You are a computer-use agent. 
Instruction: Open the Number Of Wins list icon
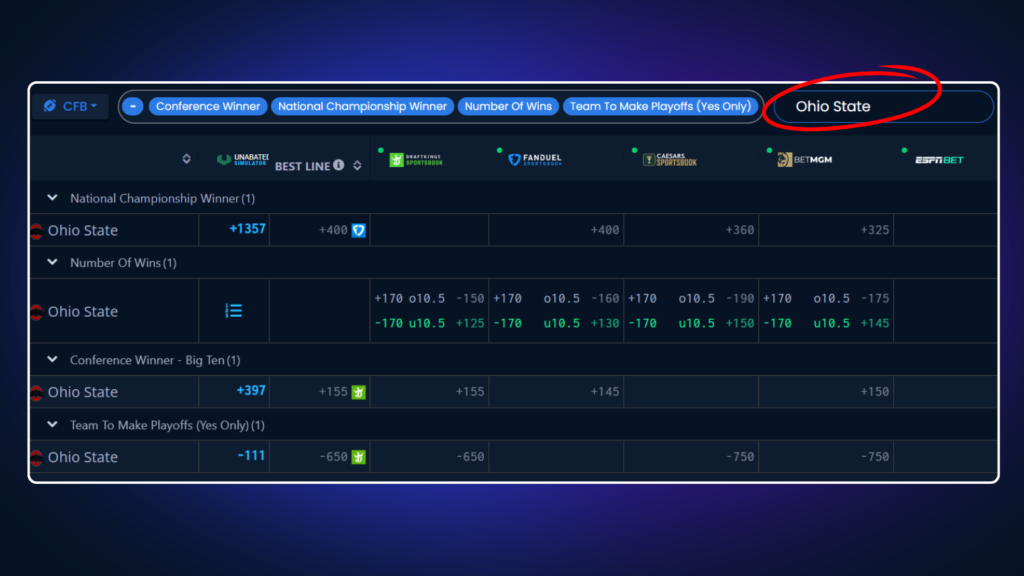[x=234, y=311]
